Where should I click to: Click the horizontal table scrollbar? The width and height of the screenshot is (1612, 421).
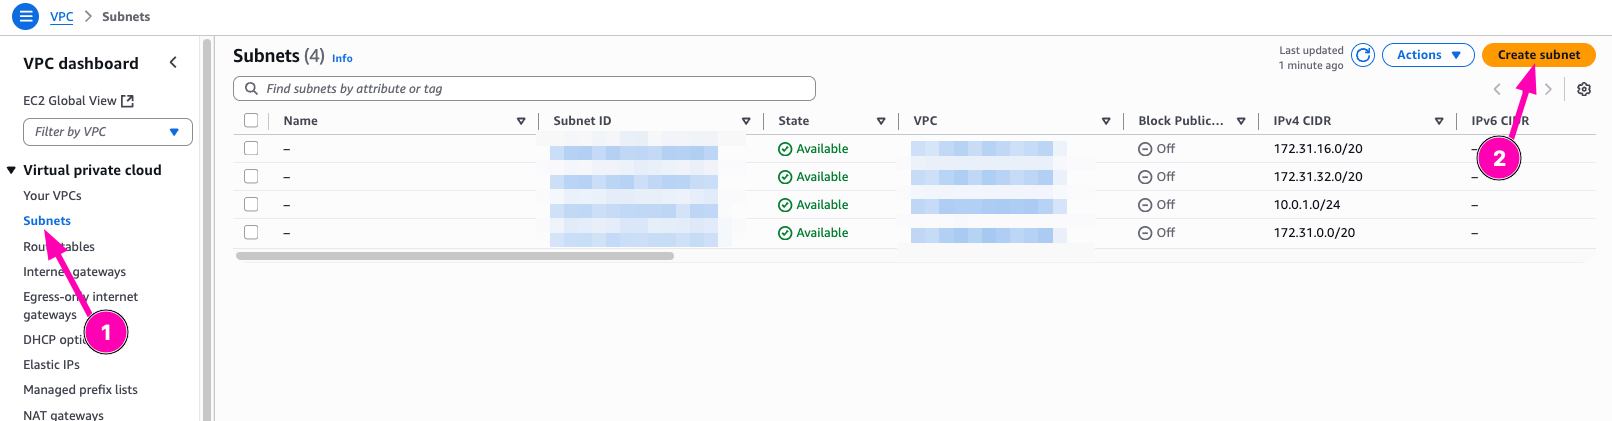(455, 256)
